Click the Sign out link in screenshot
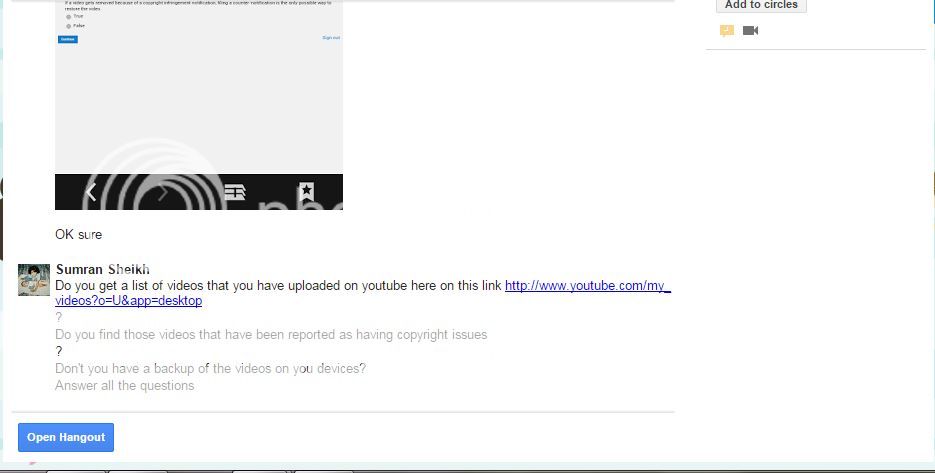Viewport: 935px width, 473px height. click(330, 38)
